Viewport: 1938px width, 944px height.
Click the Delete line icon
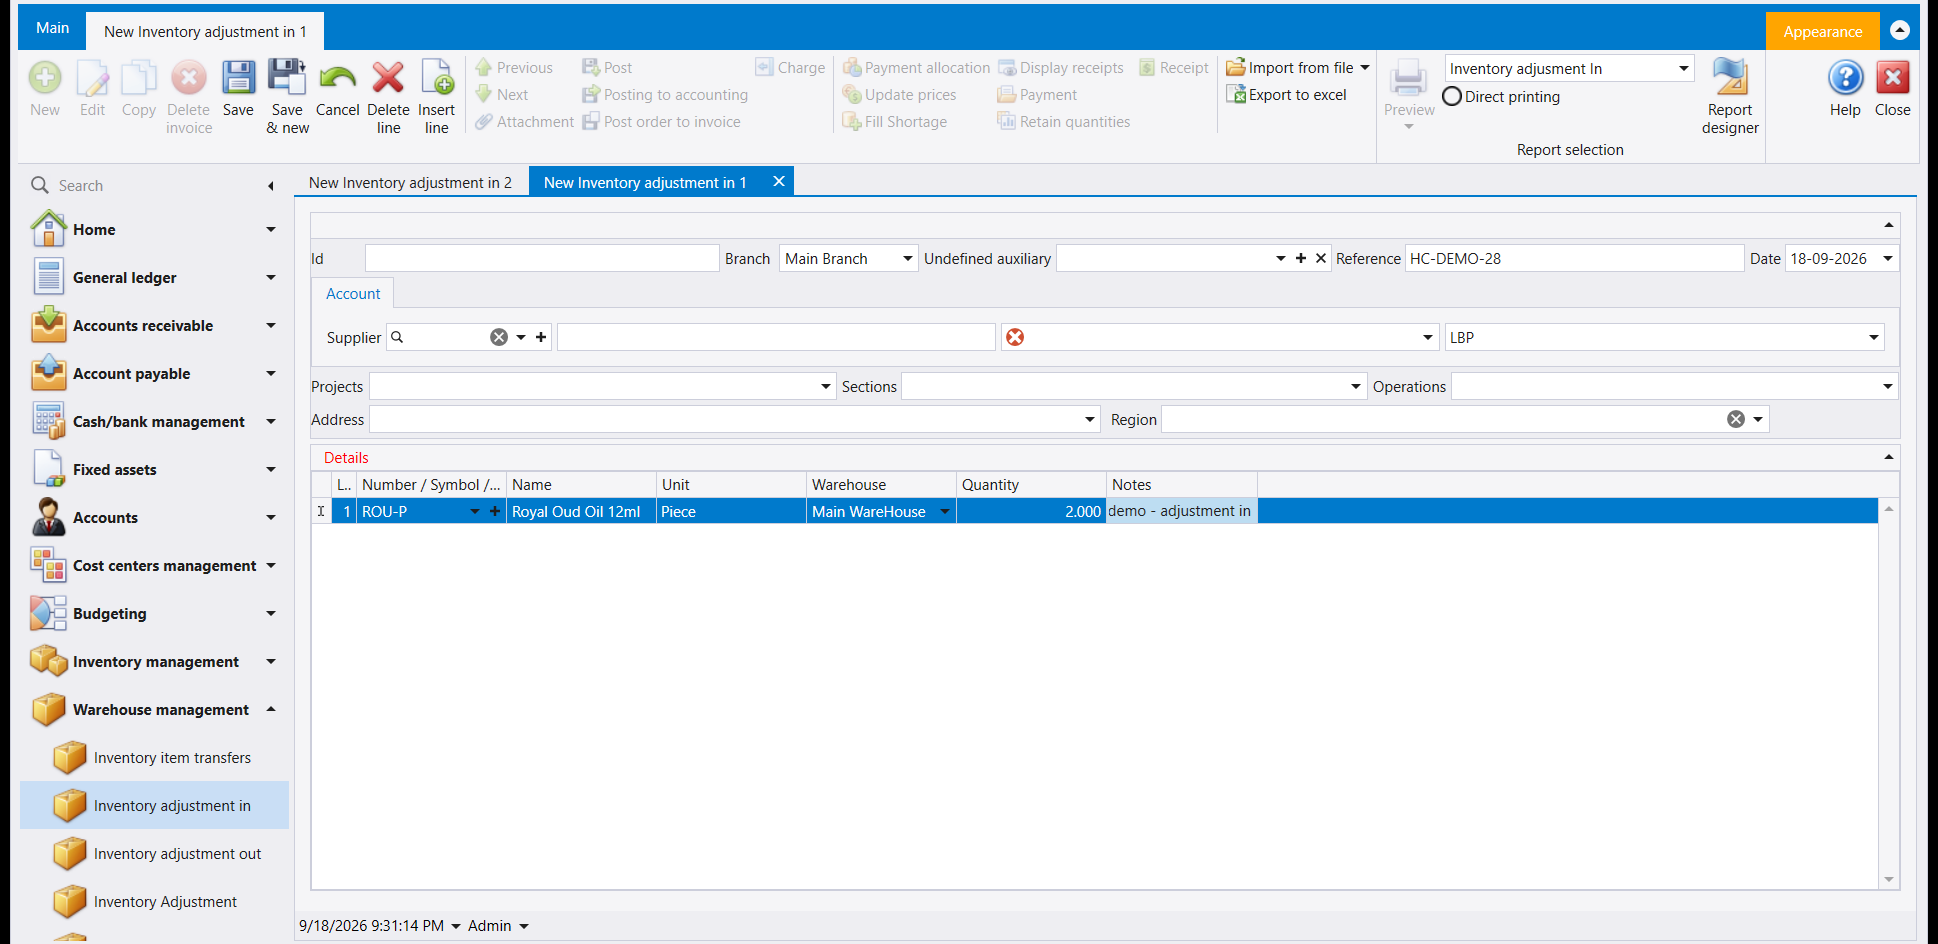coord(388,96)
